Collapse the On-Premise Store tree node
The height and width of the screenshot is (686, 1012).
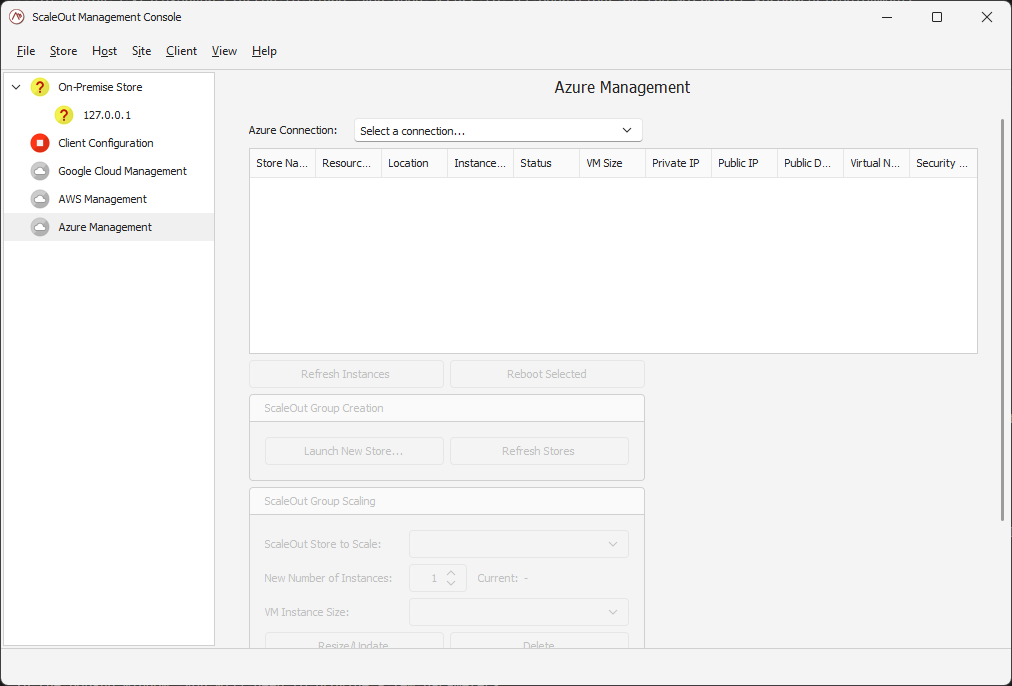tap(16, 87)
